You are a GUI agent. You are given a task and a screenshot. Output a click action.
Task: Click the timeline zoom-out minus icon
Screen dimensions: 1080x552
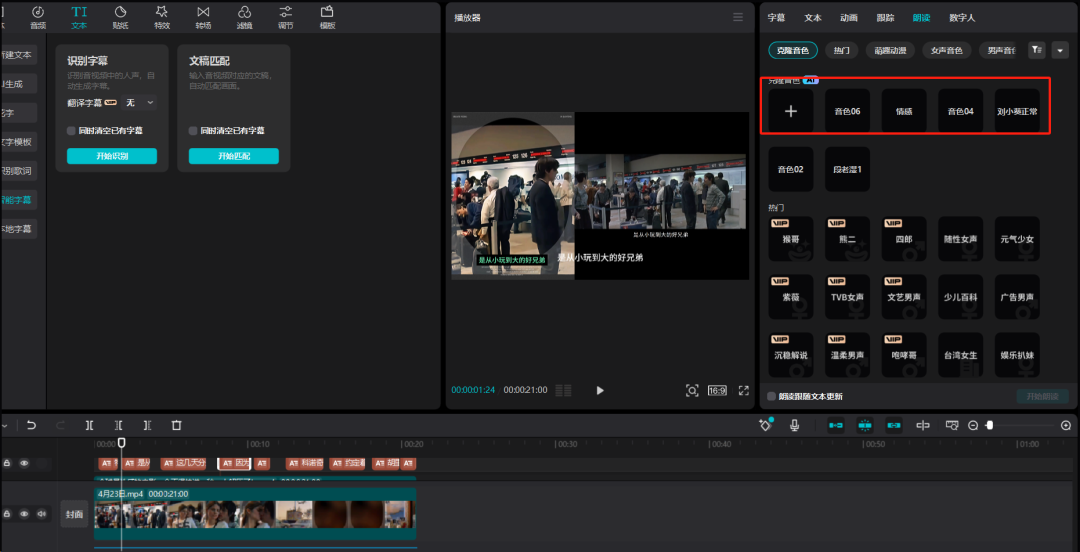coord(973,425)
